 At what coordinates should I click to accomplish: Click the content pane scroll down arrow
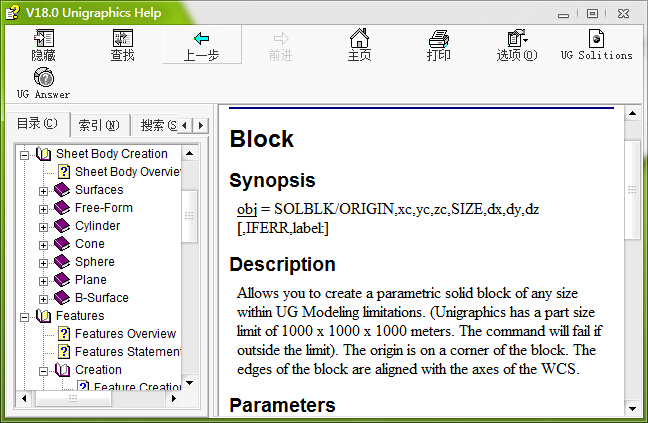coord(632,409)
